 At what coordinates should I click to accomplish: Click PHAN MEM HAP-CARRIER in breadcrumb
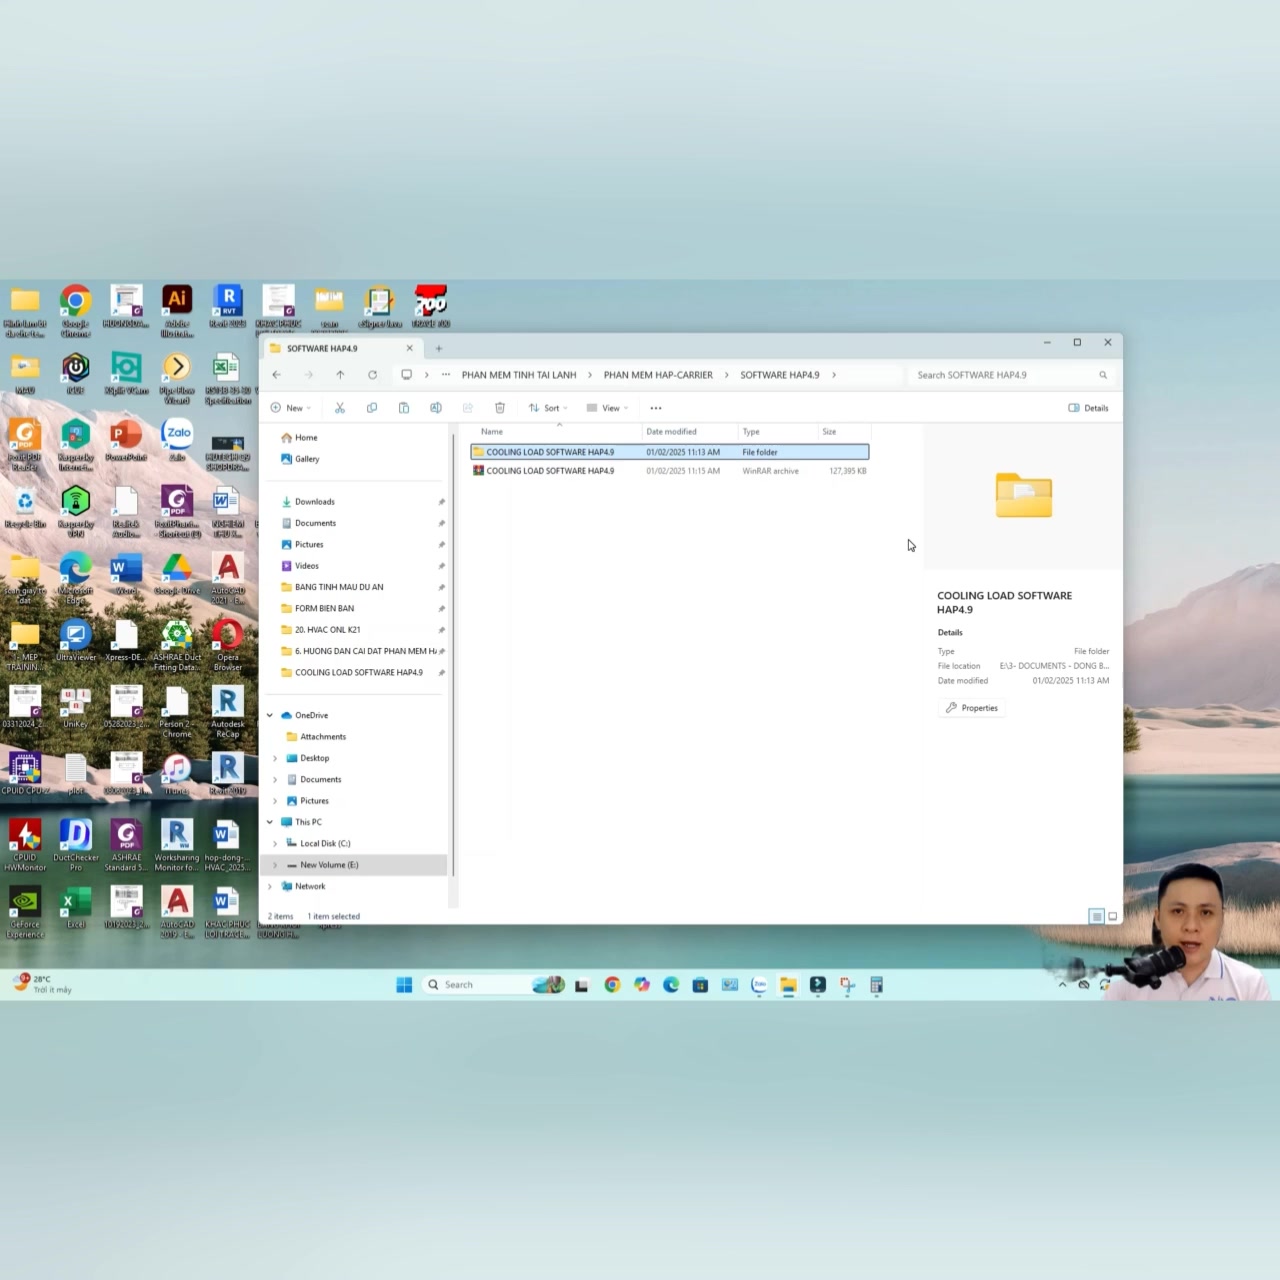point(658,375)
